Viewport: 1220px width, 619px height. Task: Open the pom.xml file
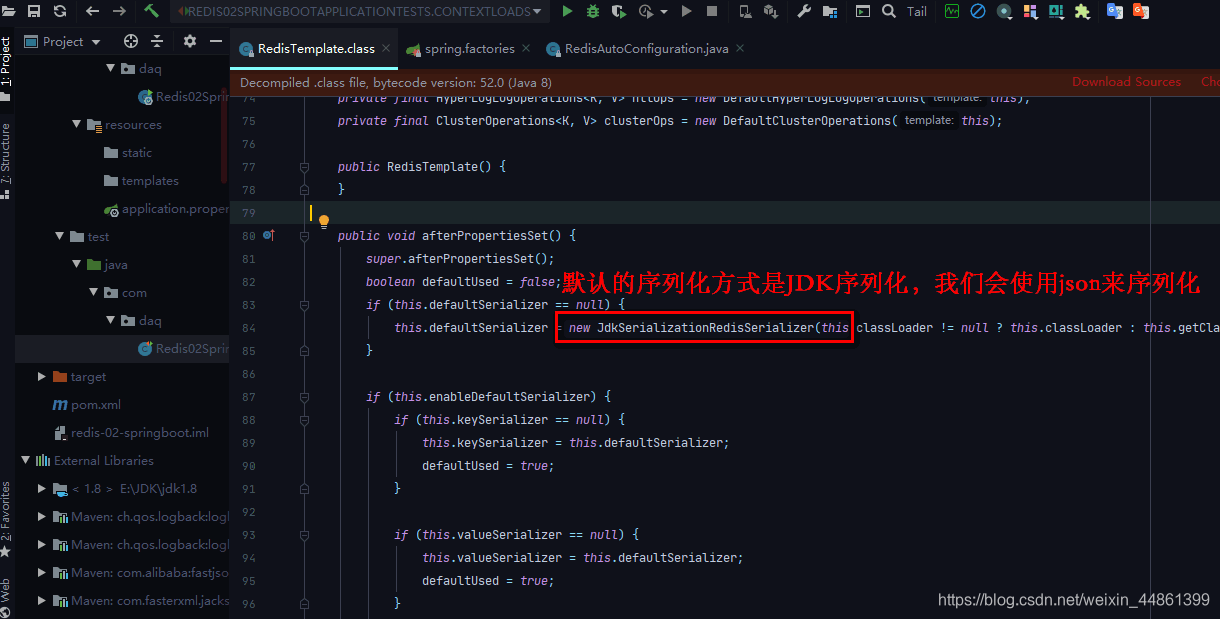pos(87,405)
